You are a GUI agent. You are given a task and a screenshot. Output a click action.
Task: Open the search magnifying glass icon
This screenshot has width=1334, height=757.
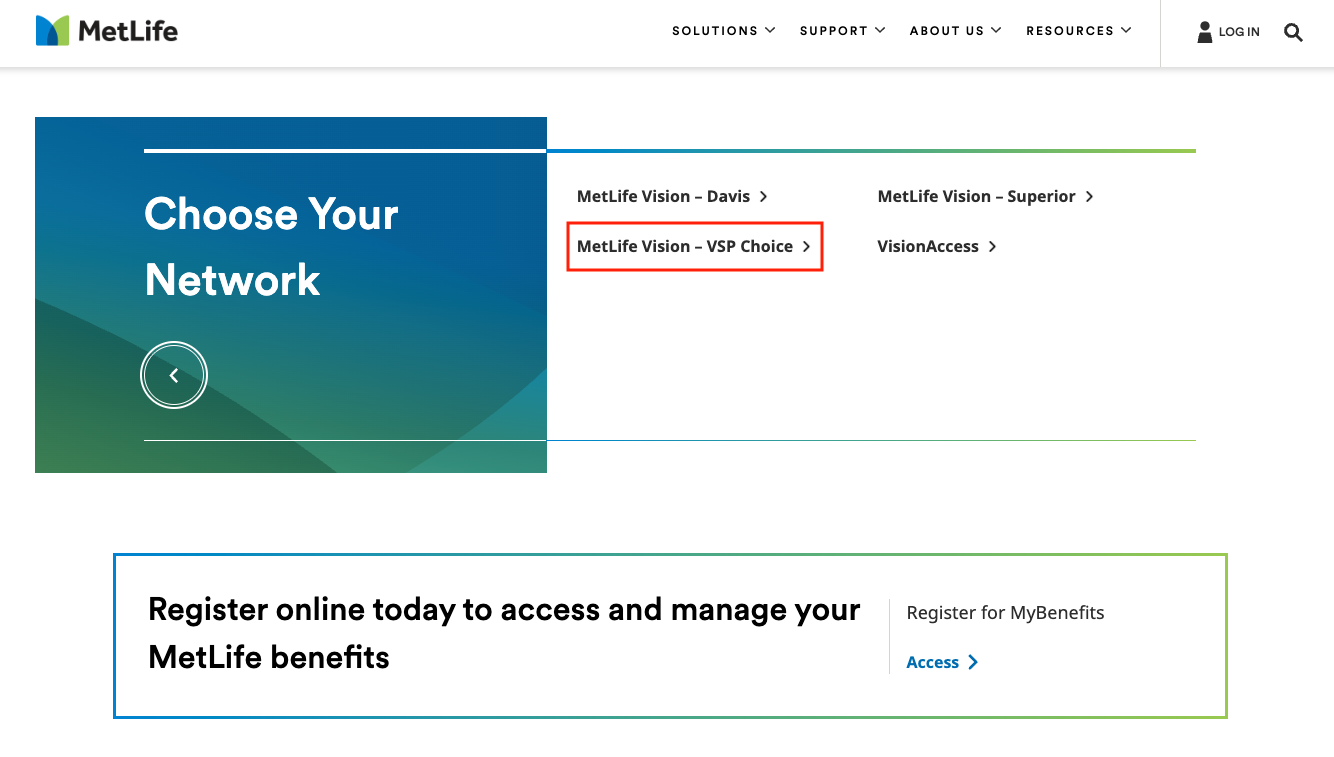pyautogui.click(x=1293, y=32)
